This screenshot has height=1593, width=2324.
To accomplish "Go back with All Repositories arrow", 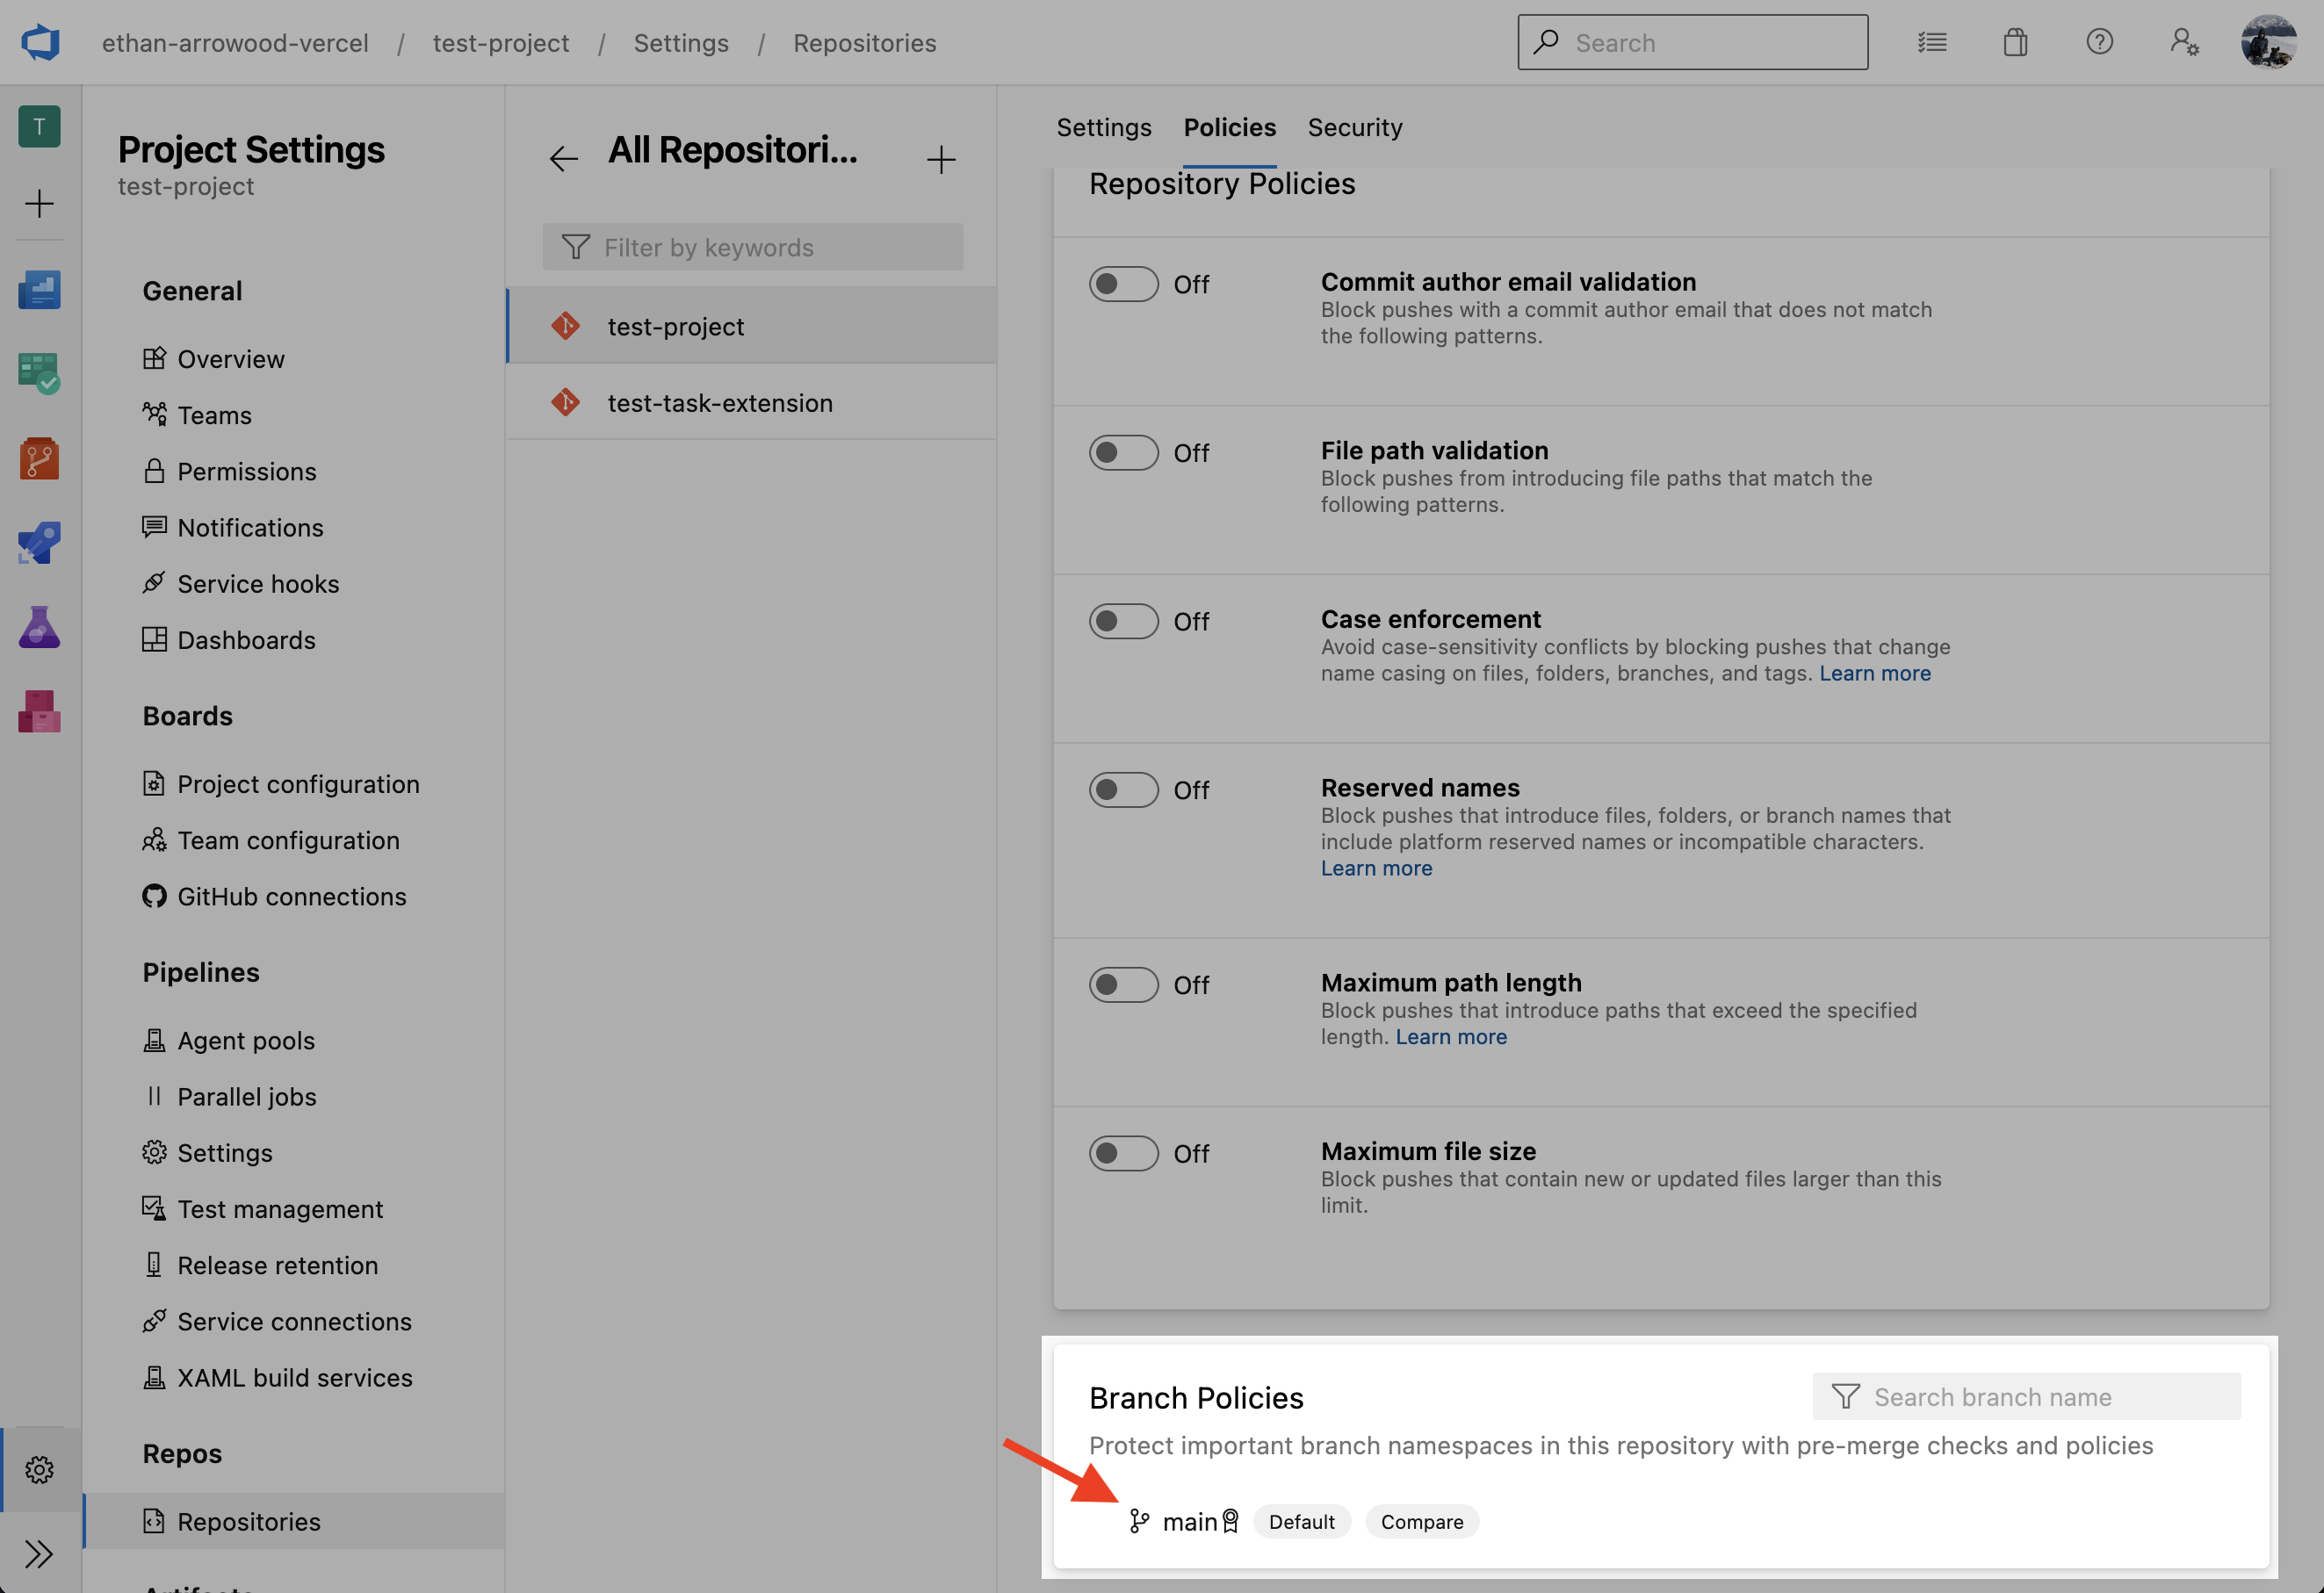I will (x=563, y=159).
